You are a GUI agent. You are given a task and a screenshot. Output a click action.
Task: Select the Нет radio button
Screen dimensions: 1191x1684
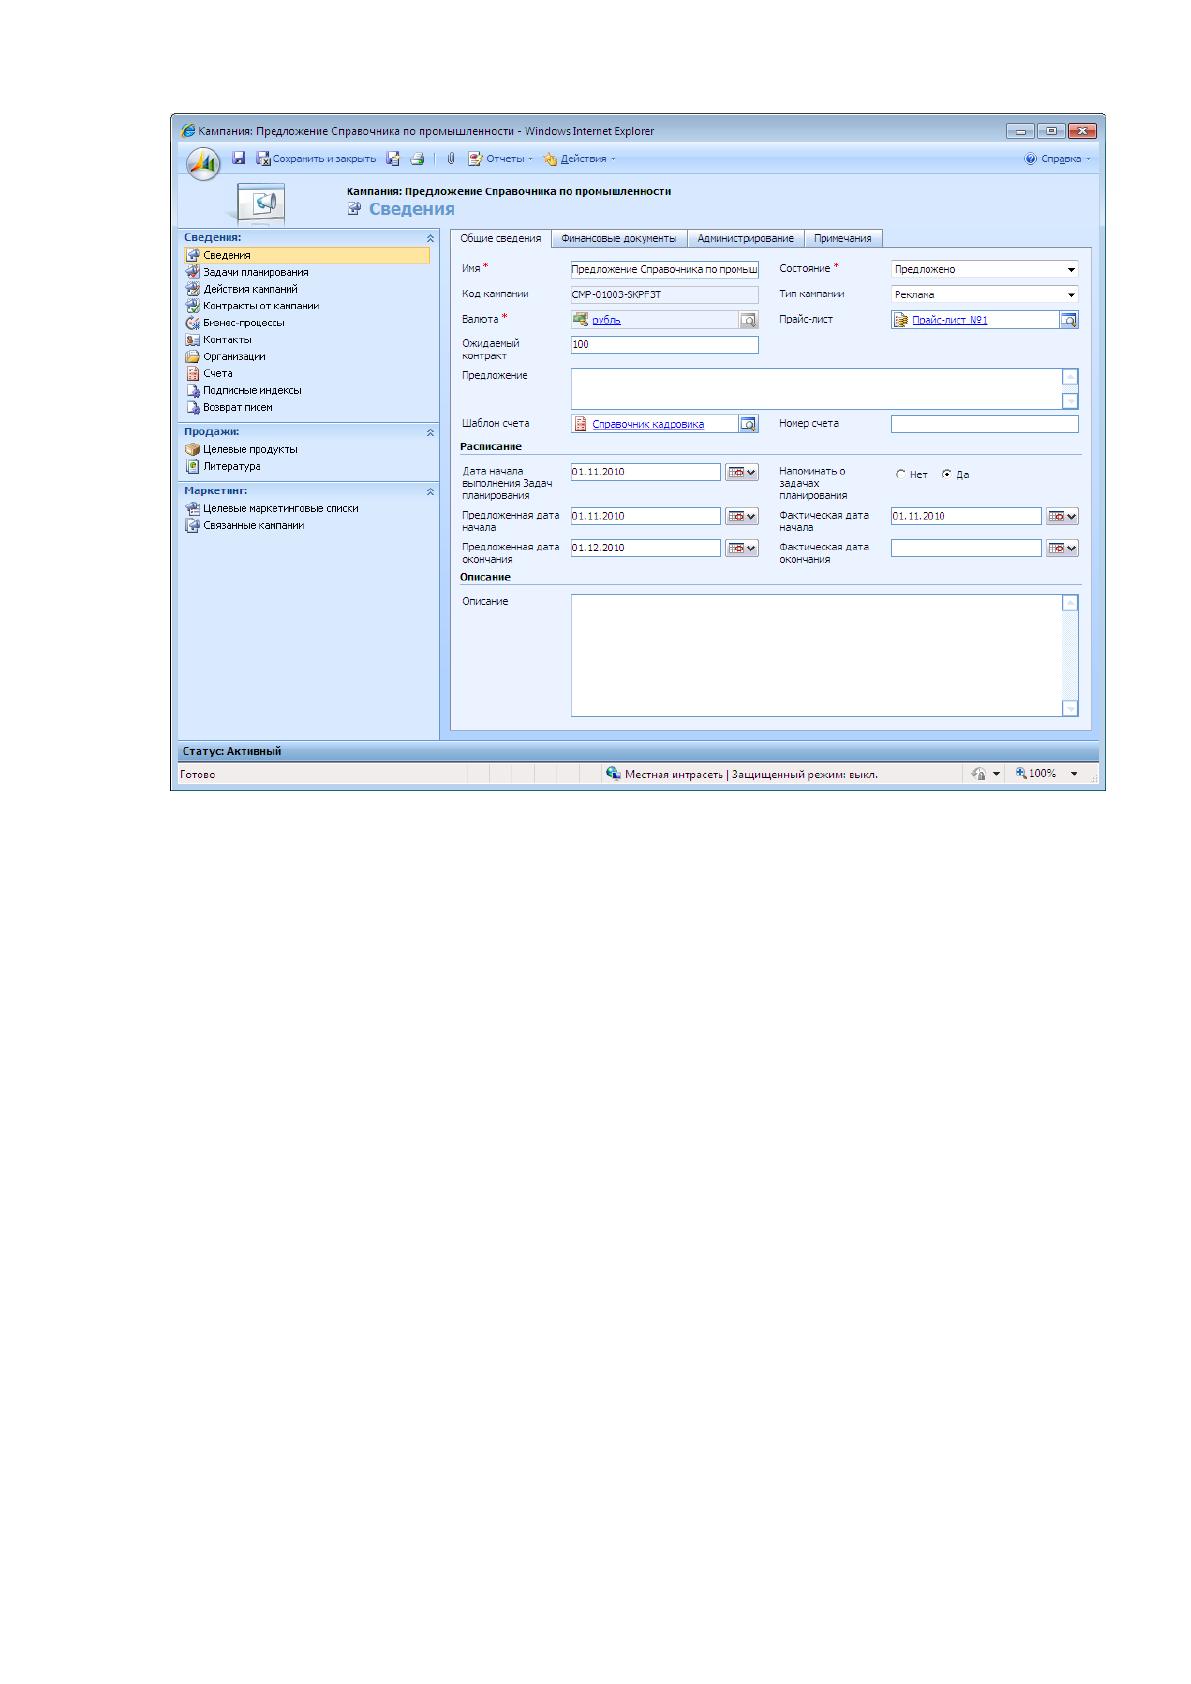[901, 475]
